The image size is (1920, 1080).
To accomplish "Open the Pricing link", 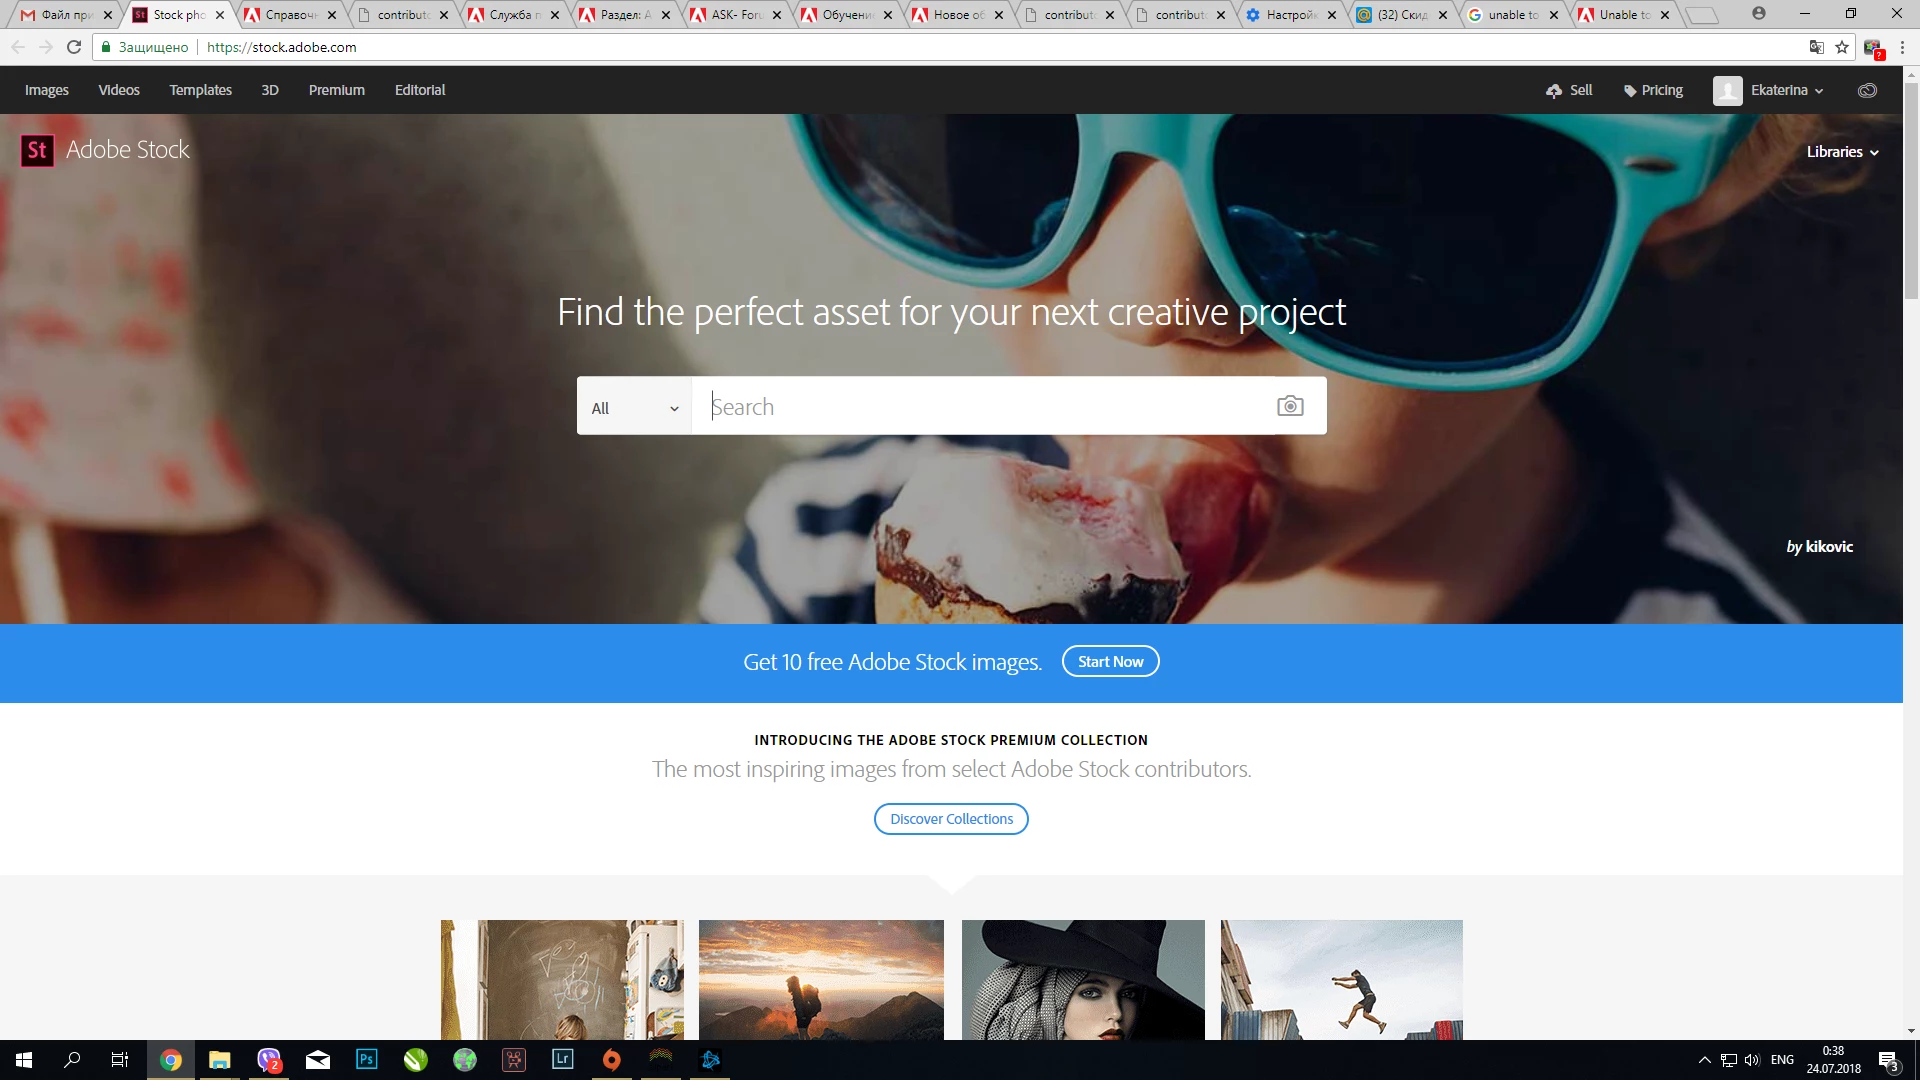I will [x=1653, y=90].
